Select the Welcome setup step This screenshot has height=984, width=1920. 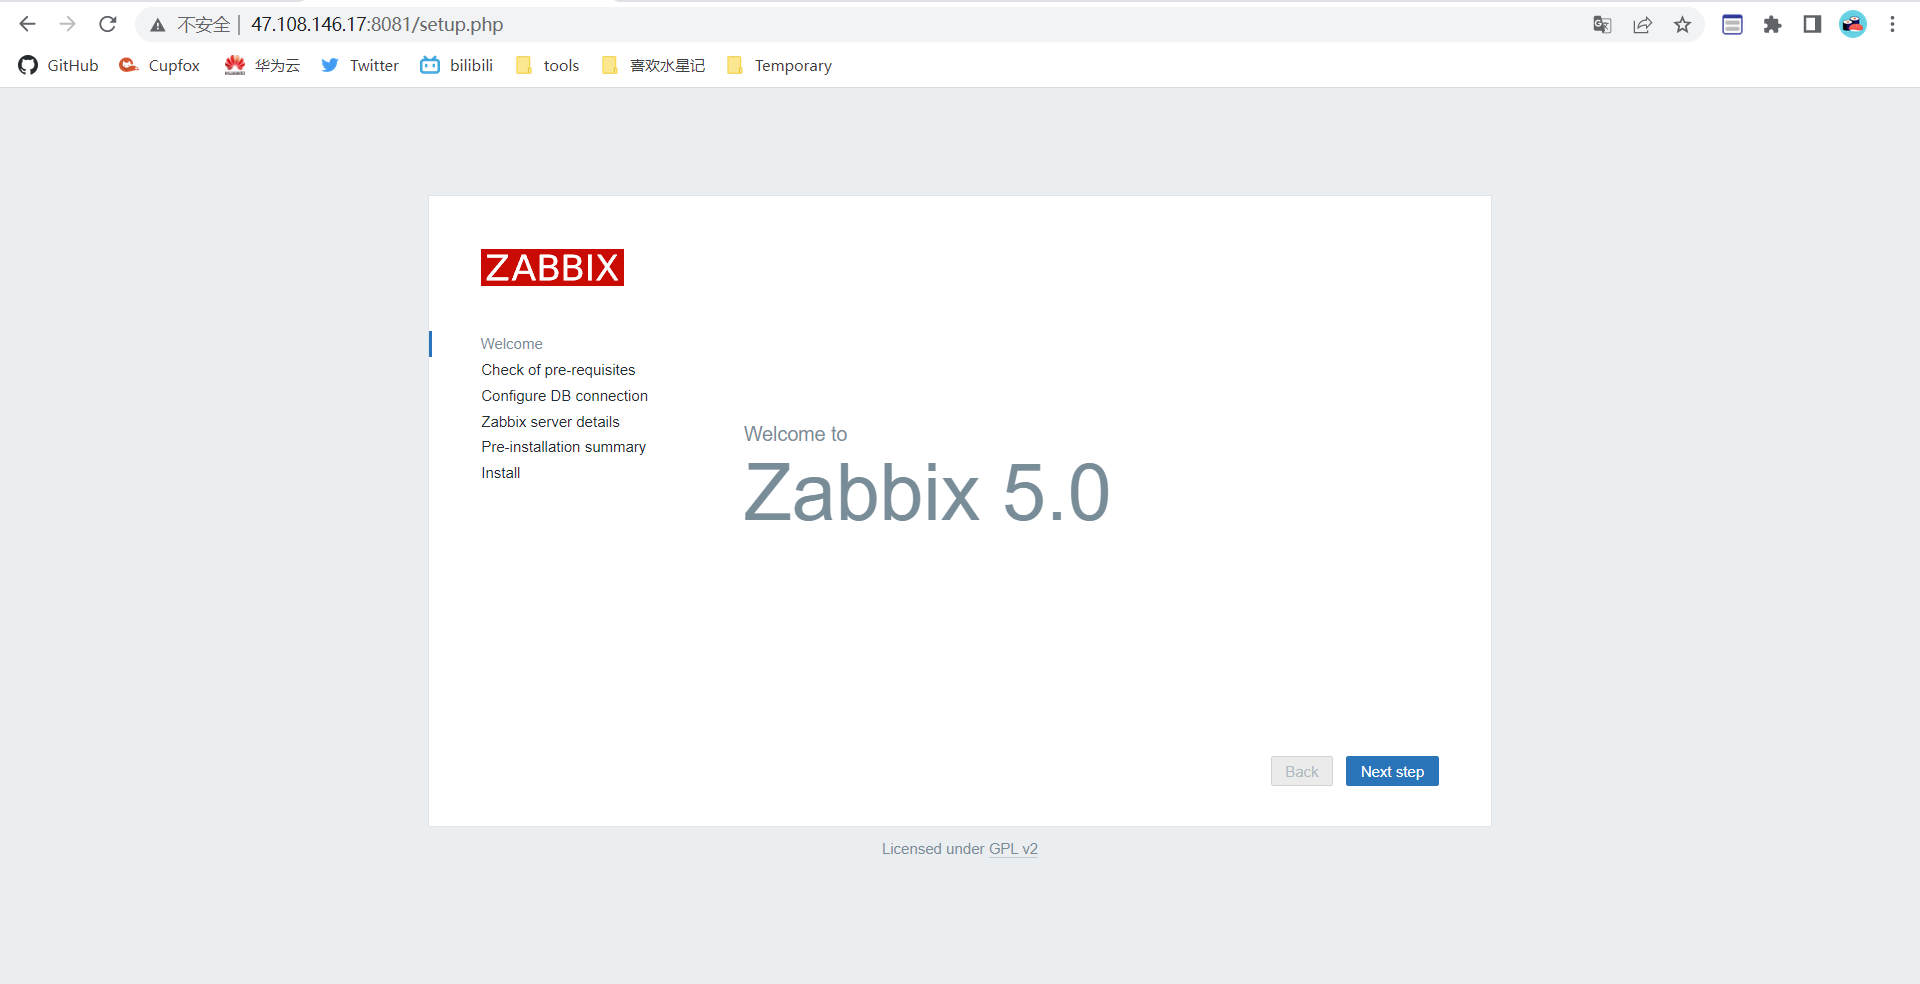511,344
